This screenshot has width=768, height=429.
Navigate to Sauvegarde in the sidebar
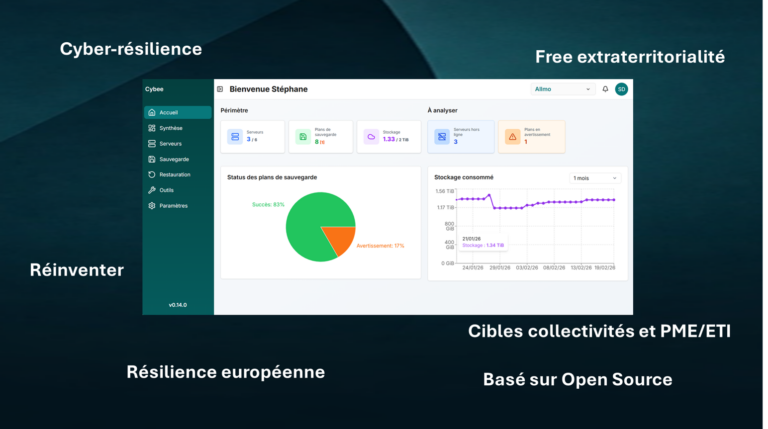(173, 159)
